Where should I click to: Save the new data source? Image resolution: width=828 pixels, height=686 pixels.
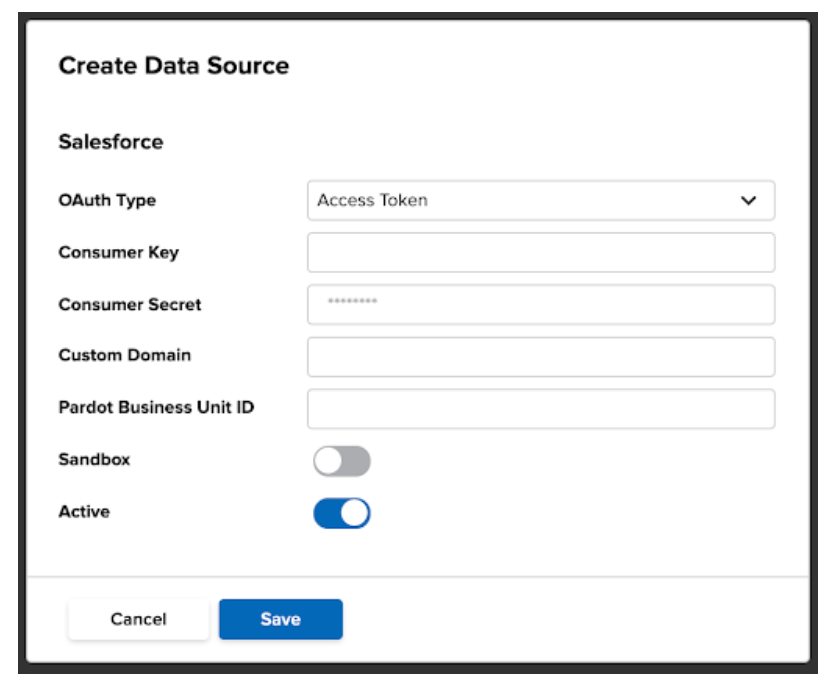tap(281, 619)
